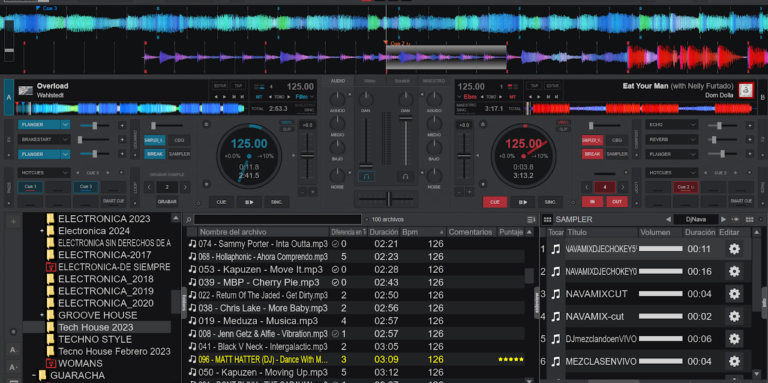Halve the deck A loop with left arrow
The image size is (768, 383).
150,187
